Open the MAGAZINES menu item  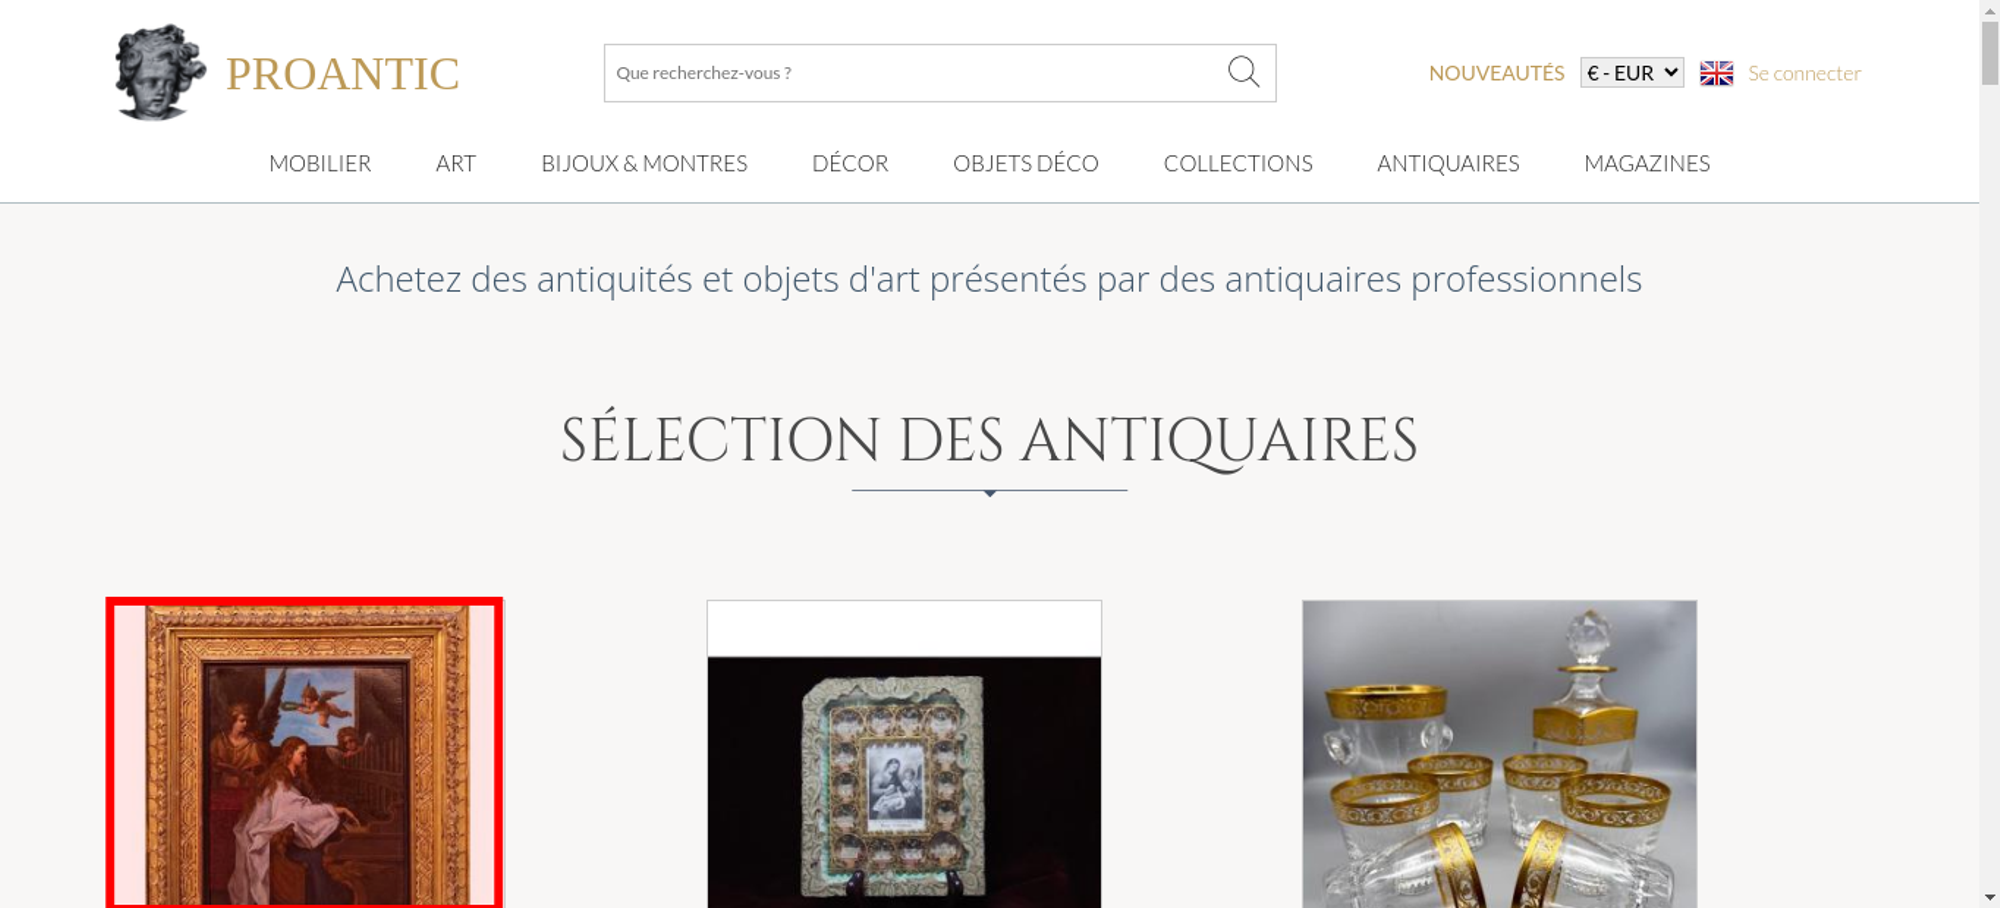tap(1647, 163)
